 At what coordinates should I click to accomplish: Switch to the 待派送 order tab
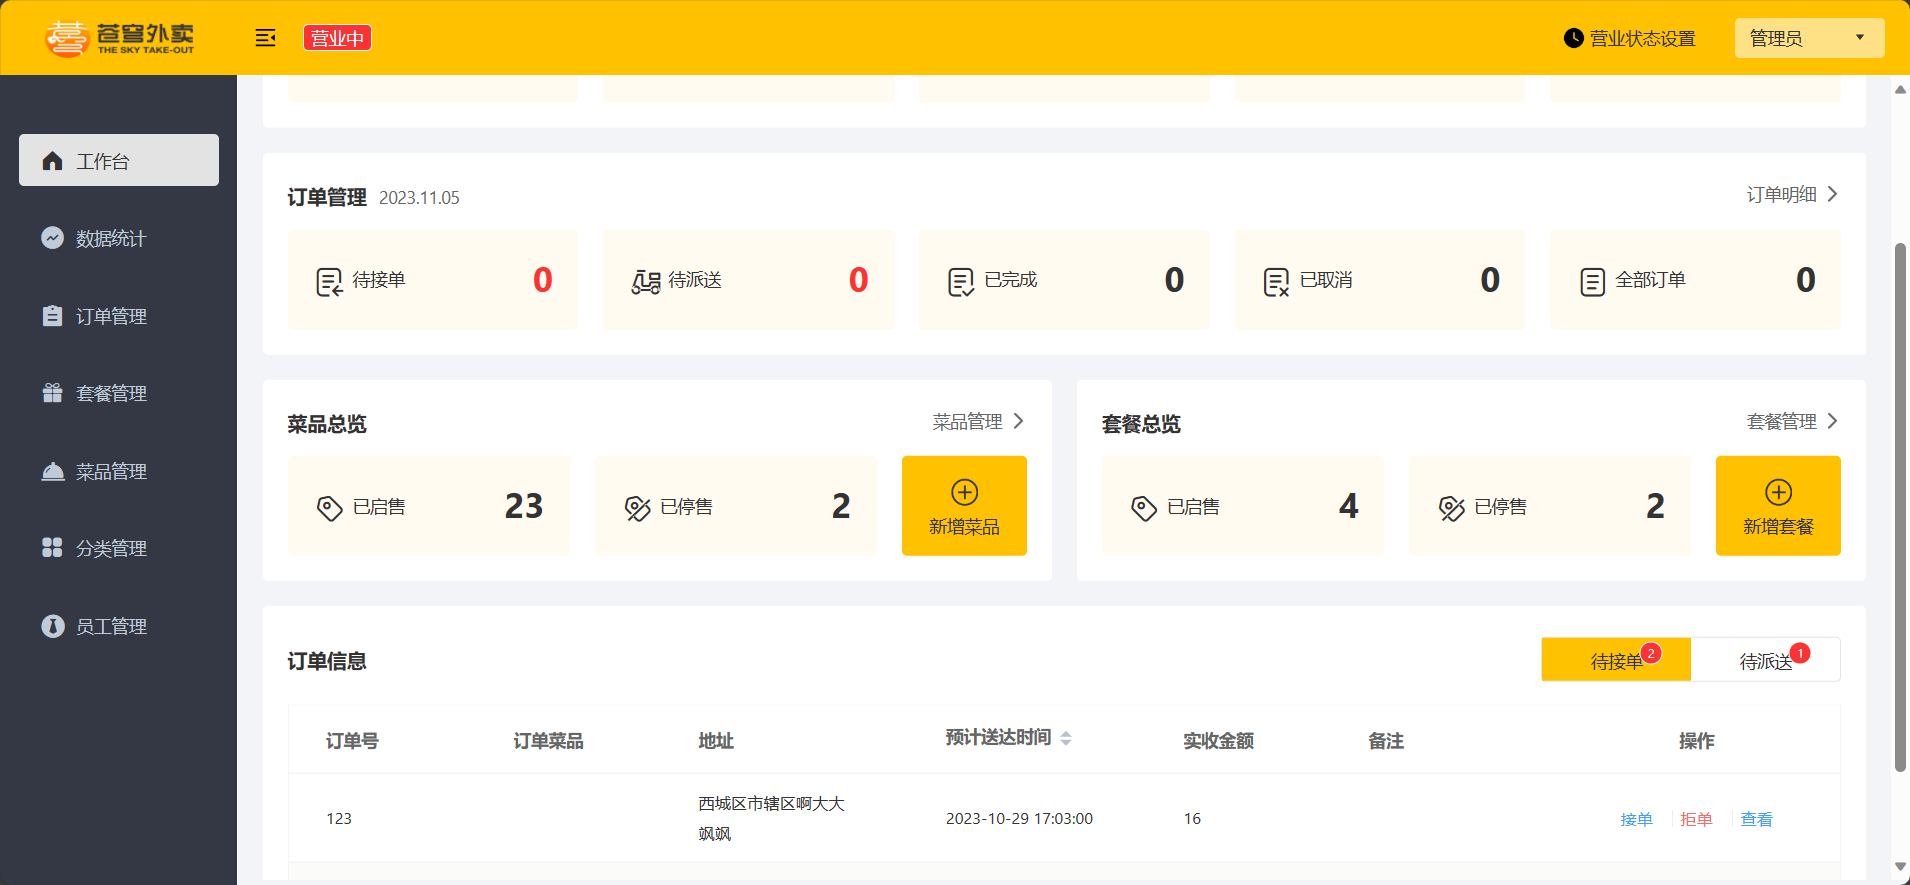1765,661
